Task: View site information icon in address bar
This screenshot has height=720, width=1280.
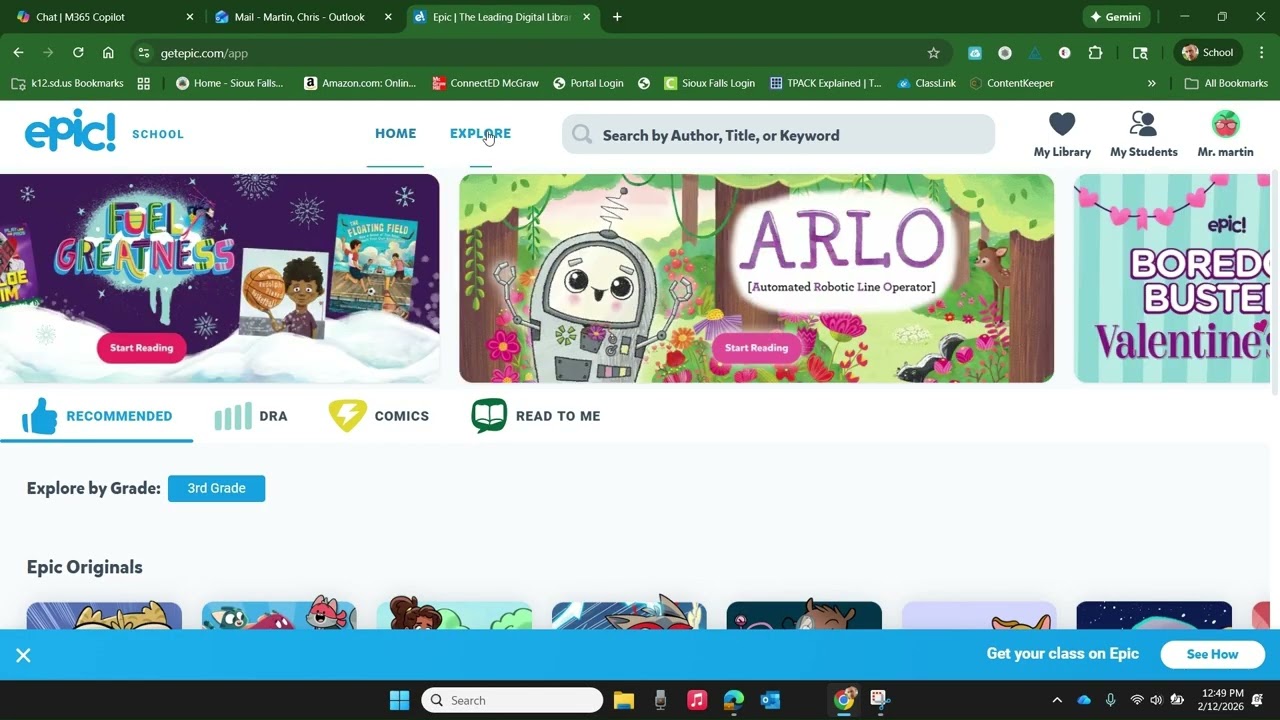Action: [144, 53]
